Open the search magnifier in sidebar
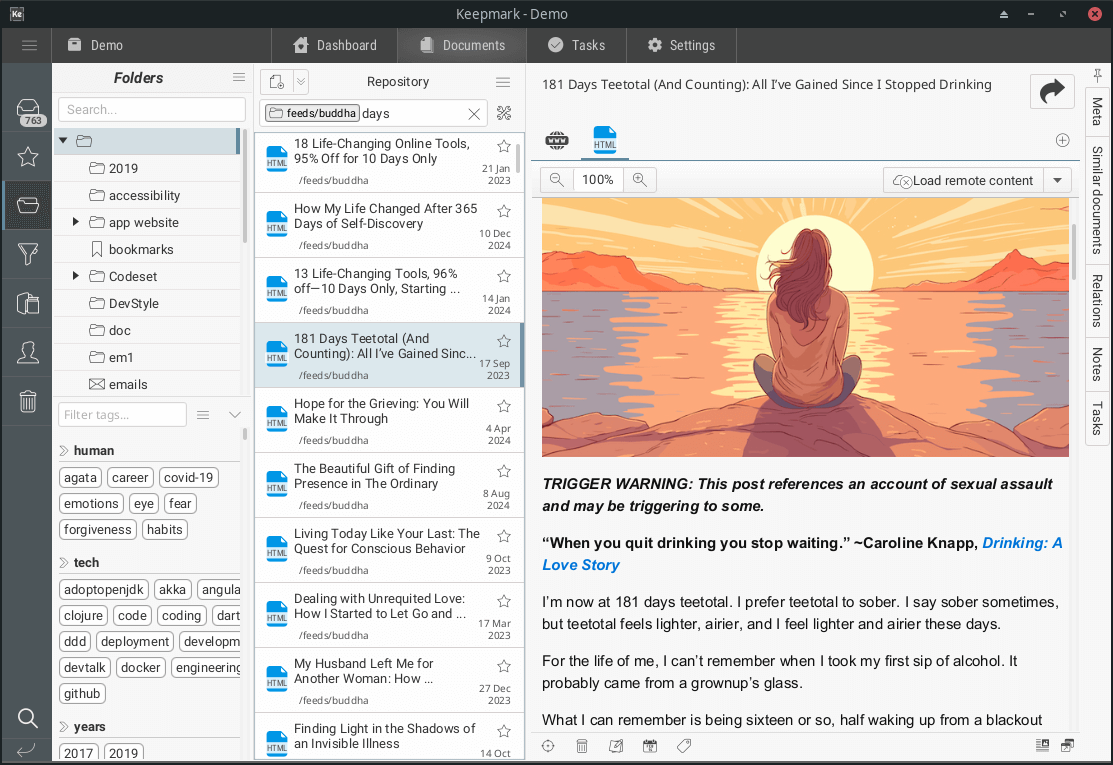1113x765 pixels. (x=28, y=718)
